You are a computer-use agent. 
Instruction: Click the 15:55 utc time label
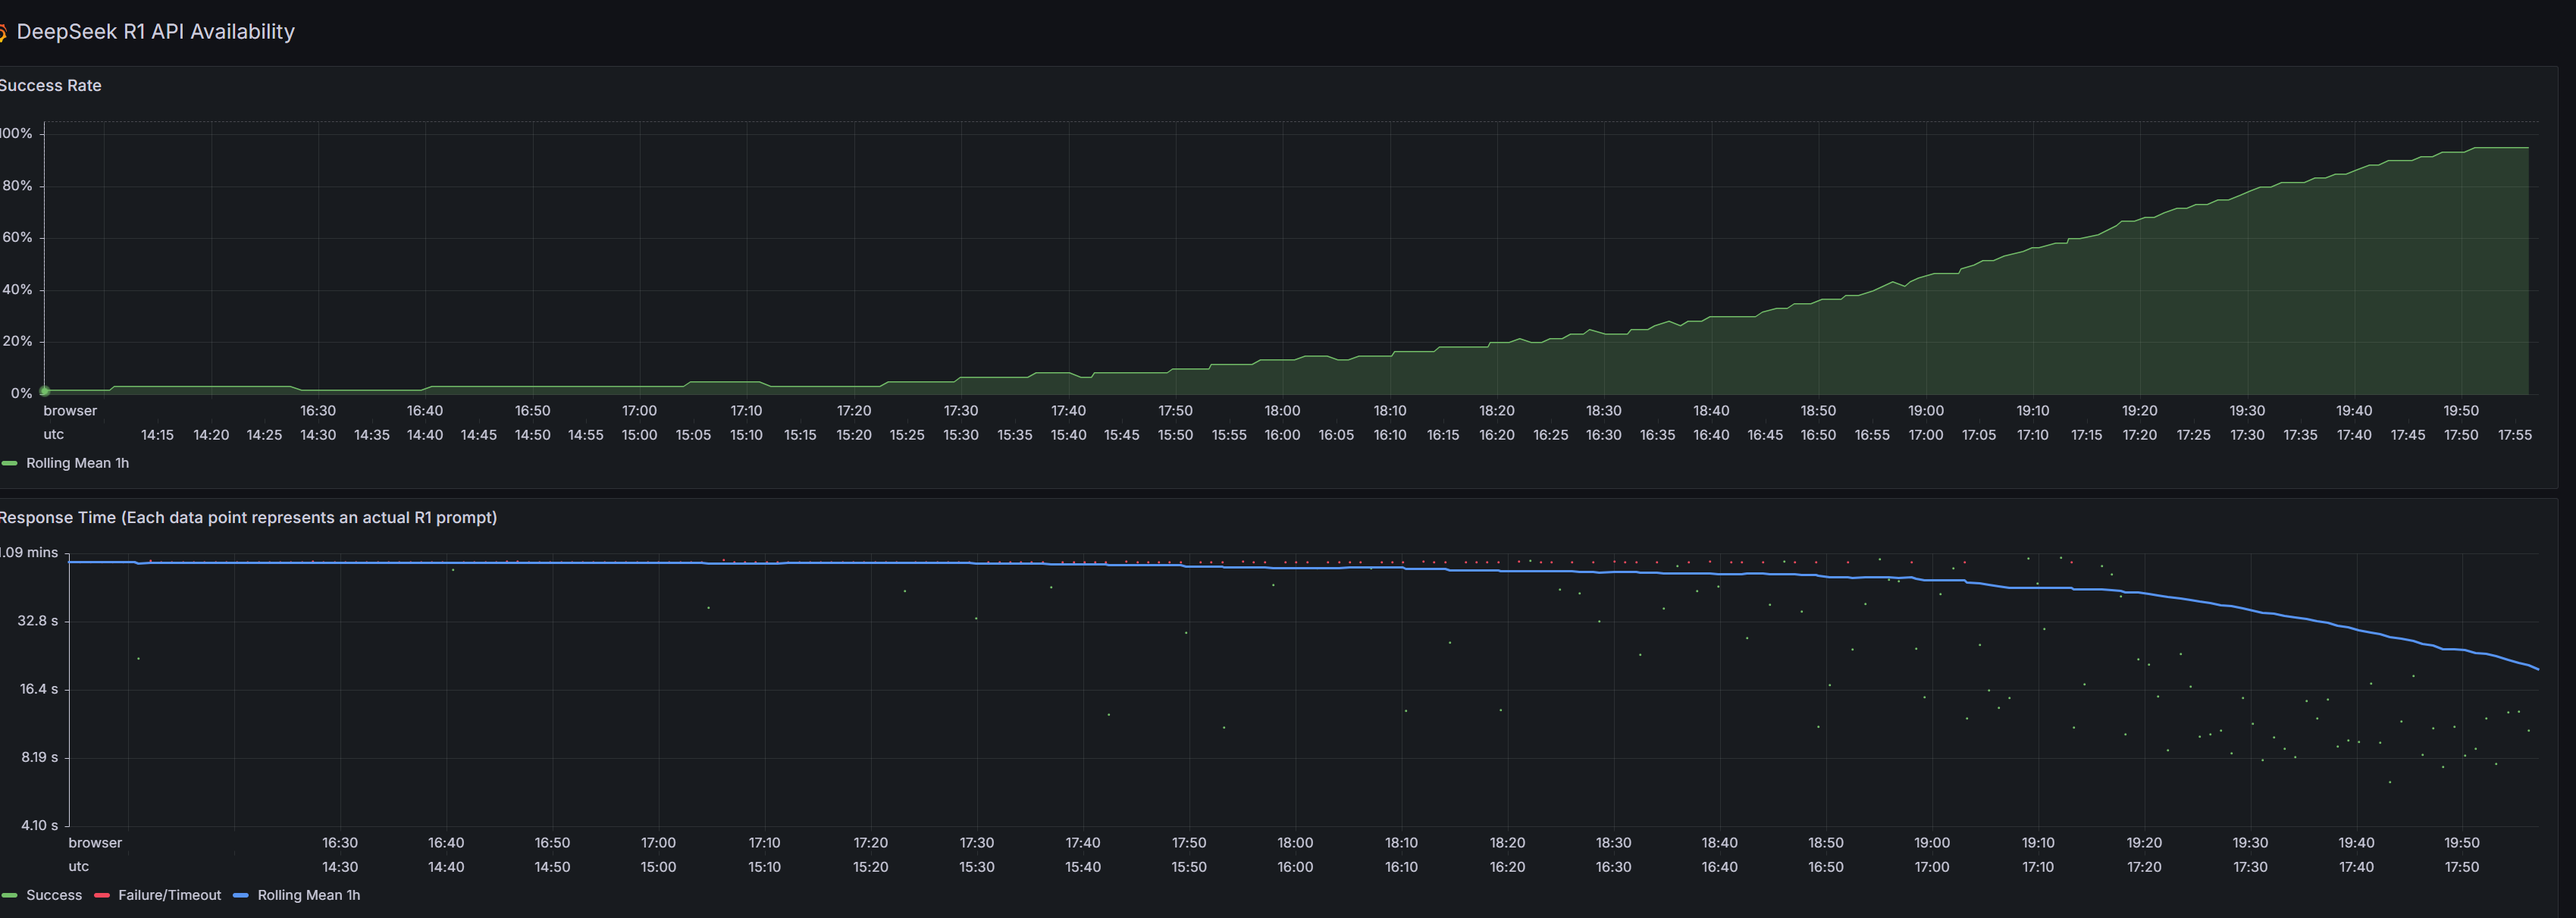tap(1229, 435)
